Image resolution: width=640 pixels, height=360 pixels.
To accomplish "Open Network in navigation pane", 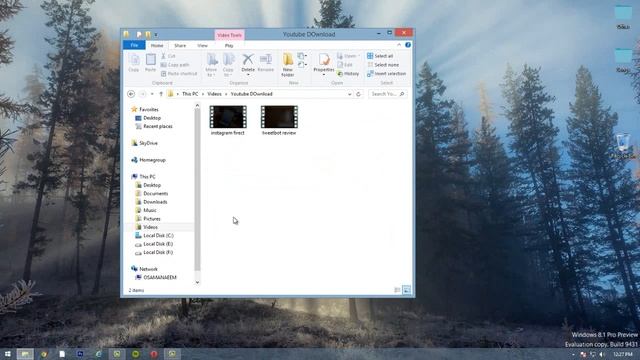I will pos(144,269).
